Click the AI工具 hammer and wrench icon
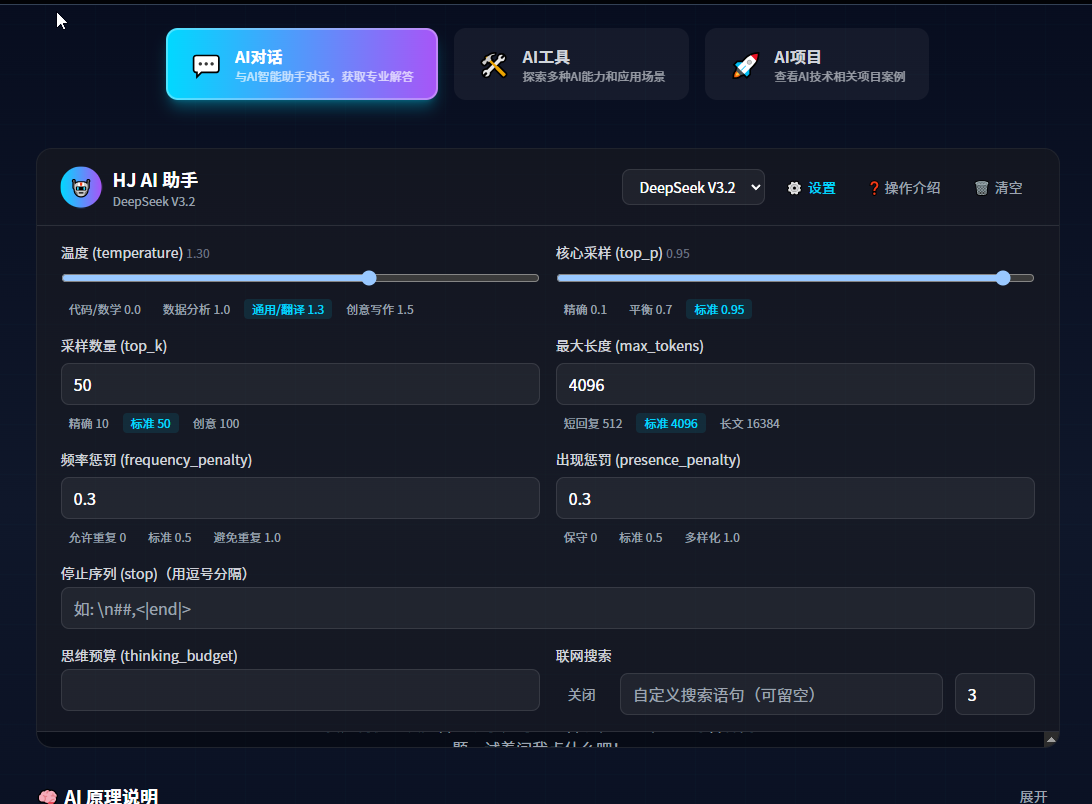Image resolution: width=1092 pixels, height=804 pixels. pos(494,65)
